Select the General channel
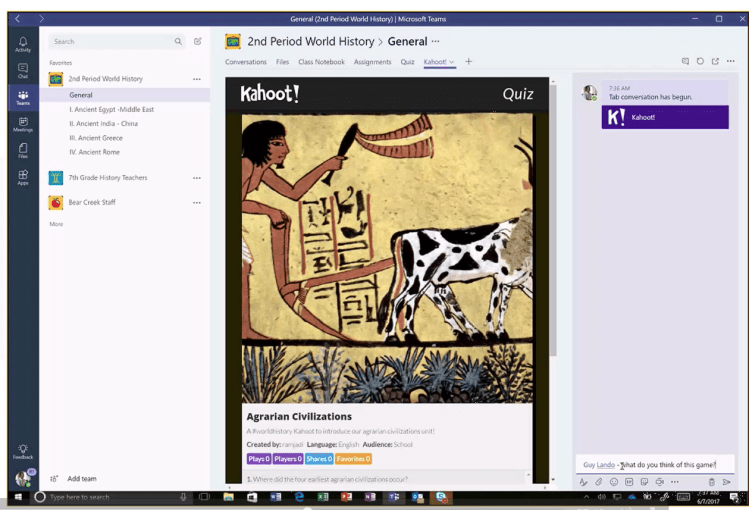The width and height of the screenshot is (749, 510). click(125, 95)
